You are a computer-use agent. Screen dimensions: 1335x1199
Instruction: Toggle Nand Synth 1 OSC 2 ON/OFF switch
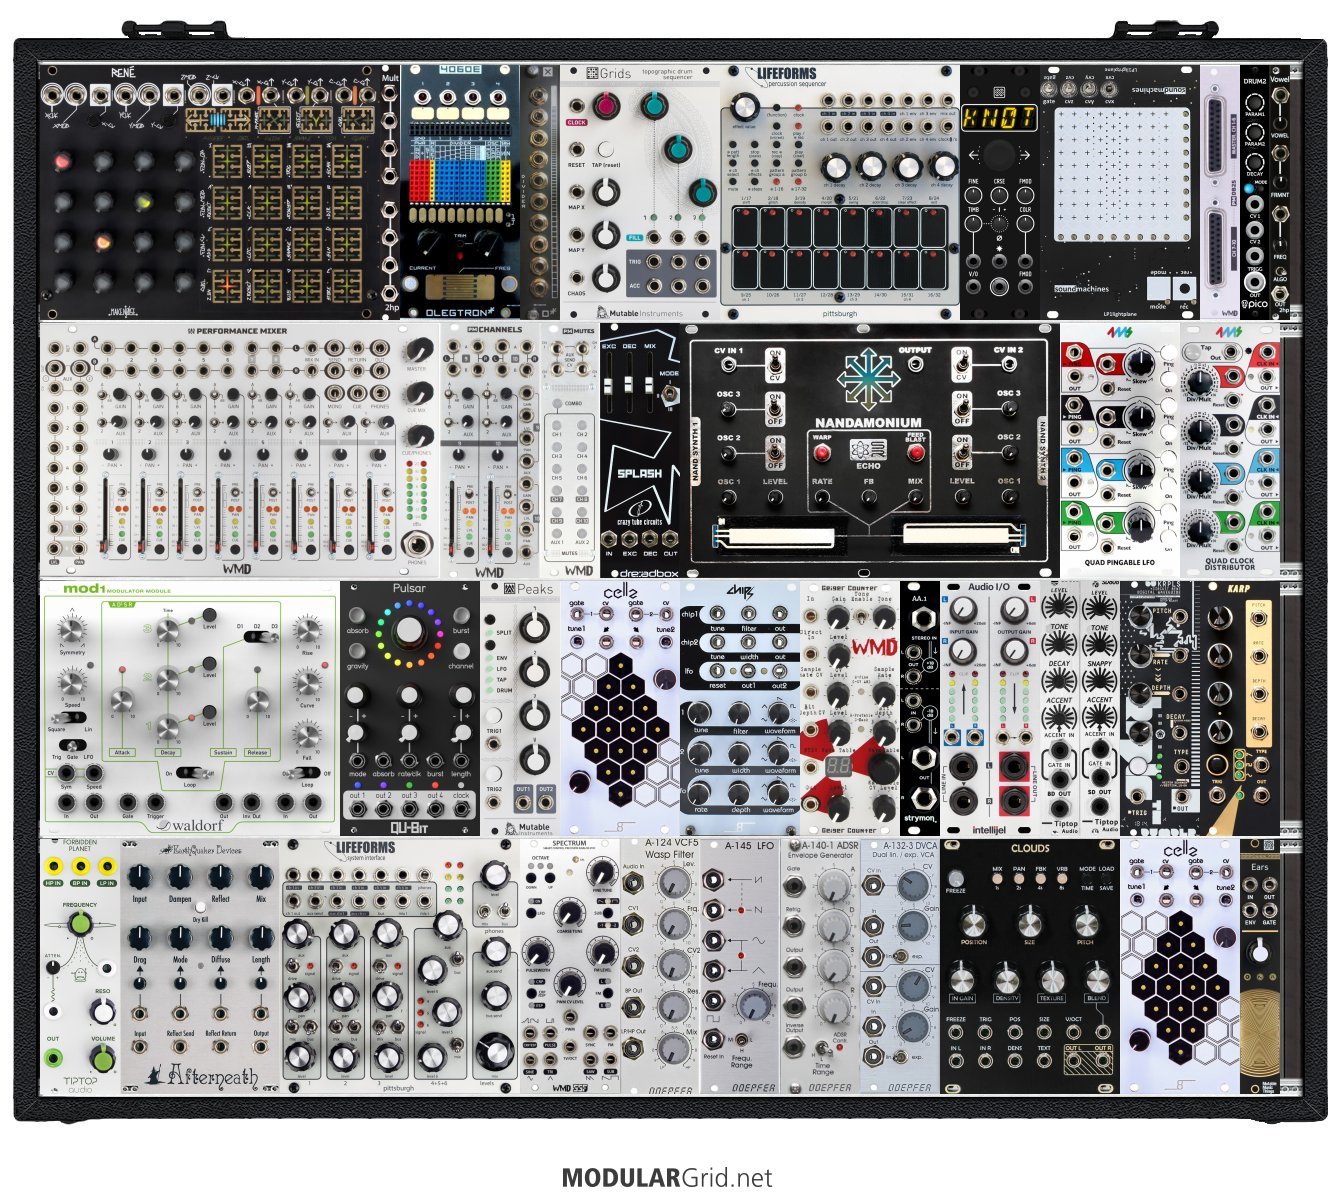click(x=774, y=452)
